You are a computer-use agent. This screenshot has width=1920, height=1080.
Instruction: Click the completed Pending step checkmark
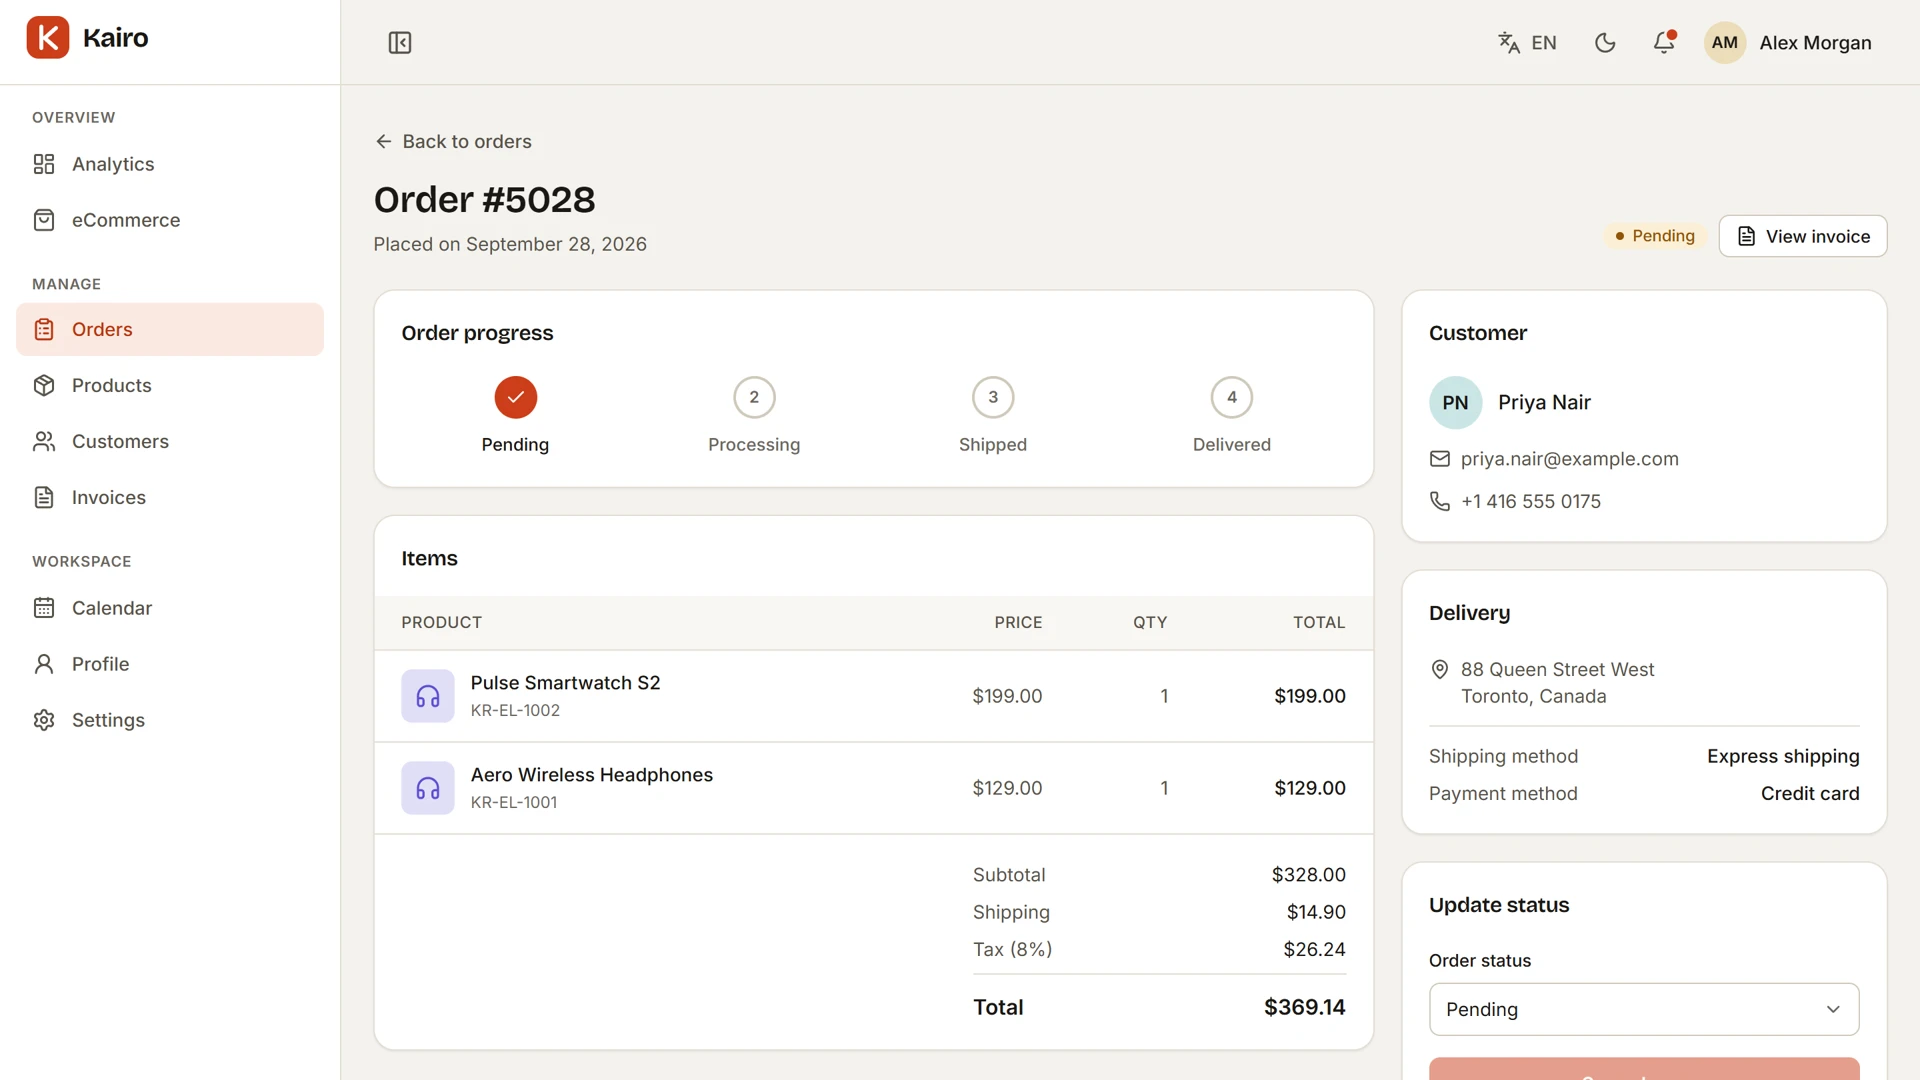click(x=515, y=398)
